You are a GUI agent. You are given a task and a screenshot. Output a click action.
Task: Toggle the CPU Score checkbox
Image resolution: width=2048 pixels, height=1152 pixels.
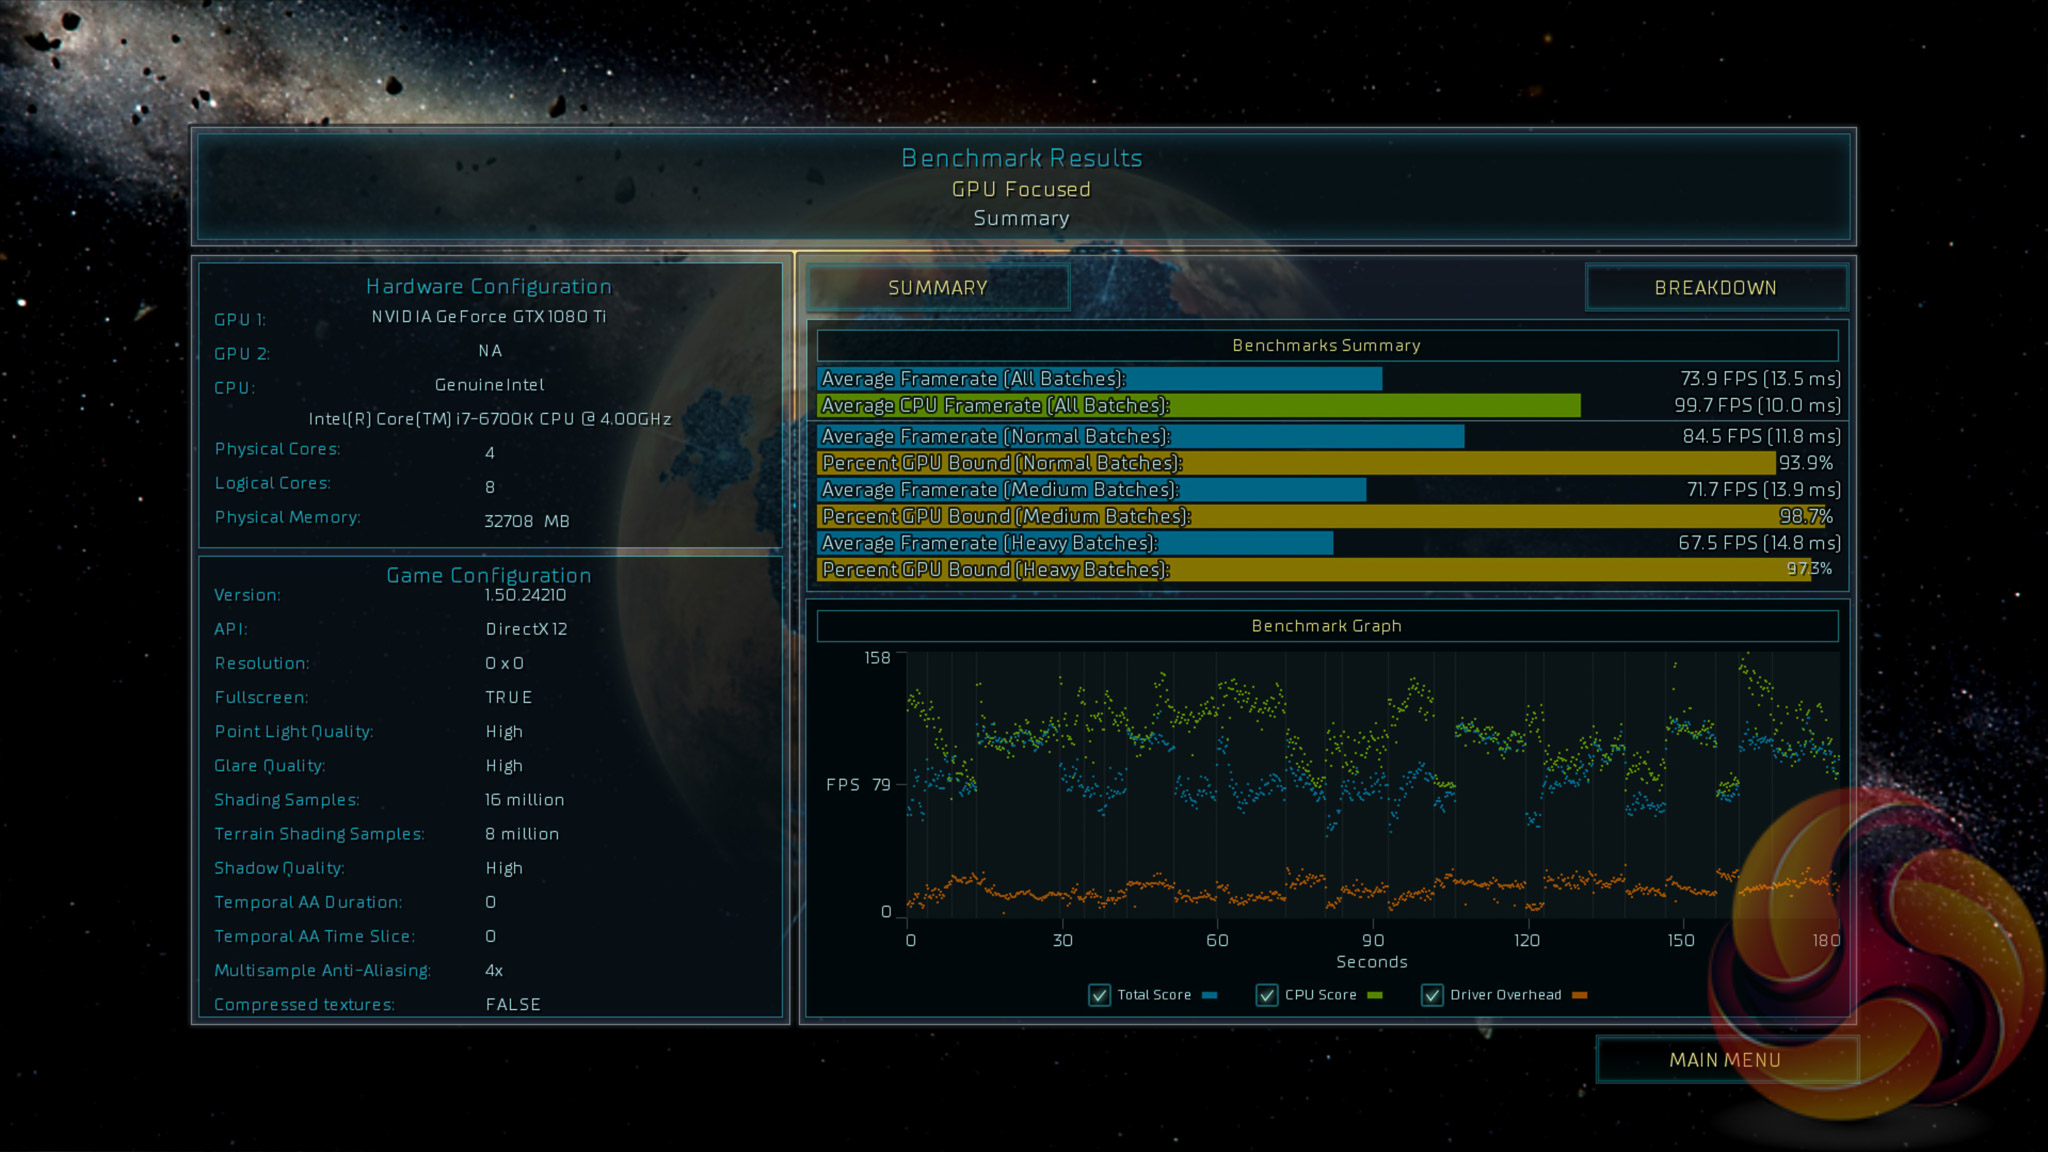click(x=1266, y=995)
